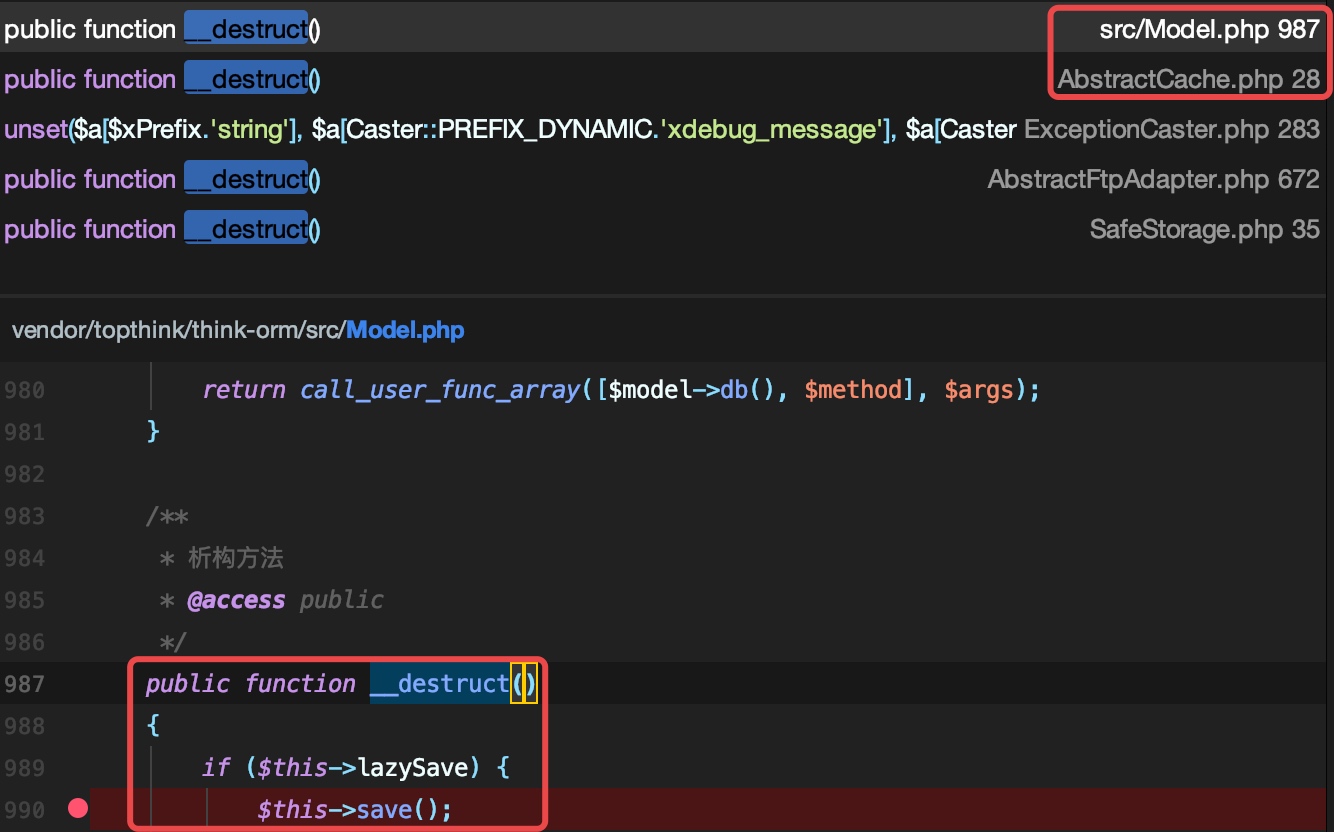Remove the breakpoint dot on line 990
Image resolution: width=1334 pixels, height=832 pixels.
pos(78,808)
